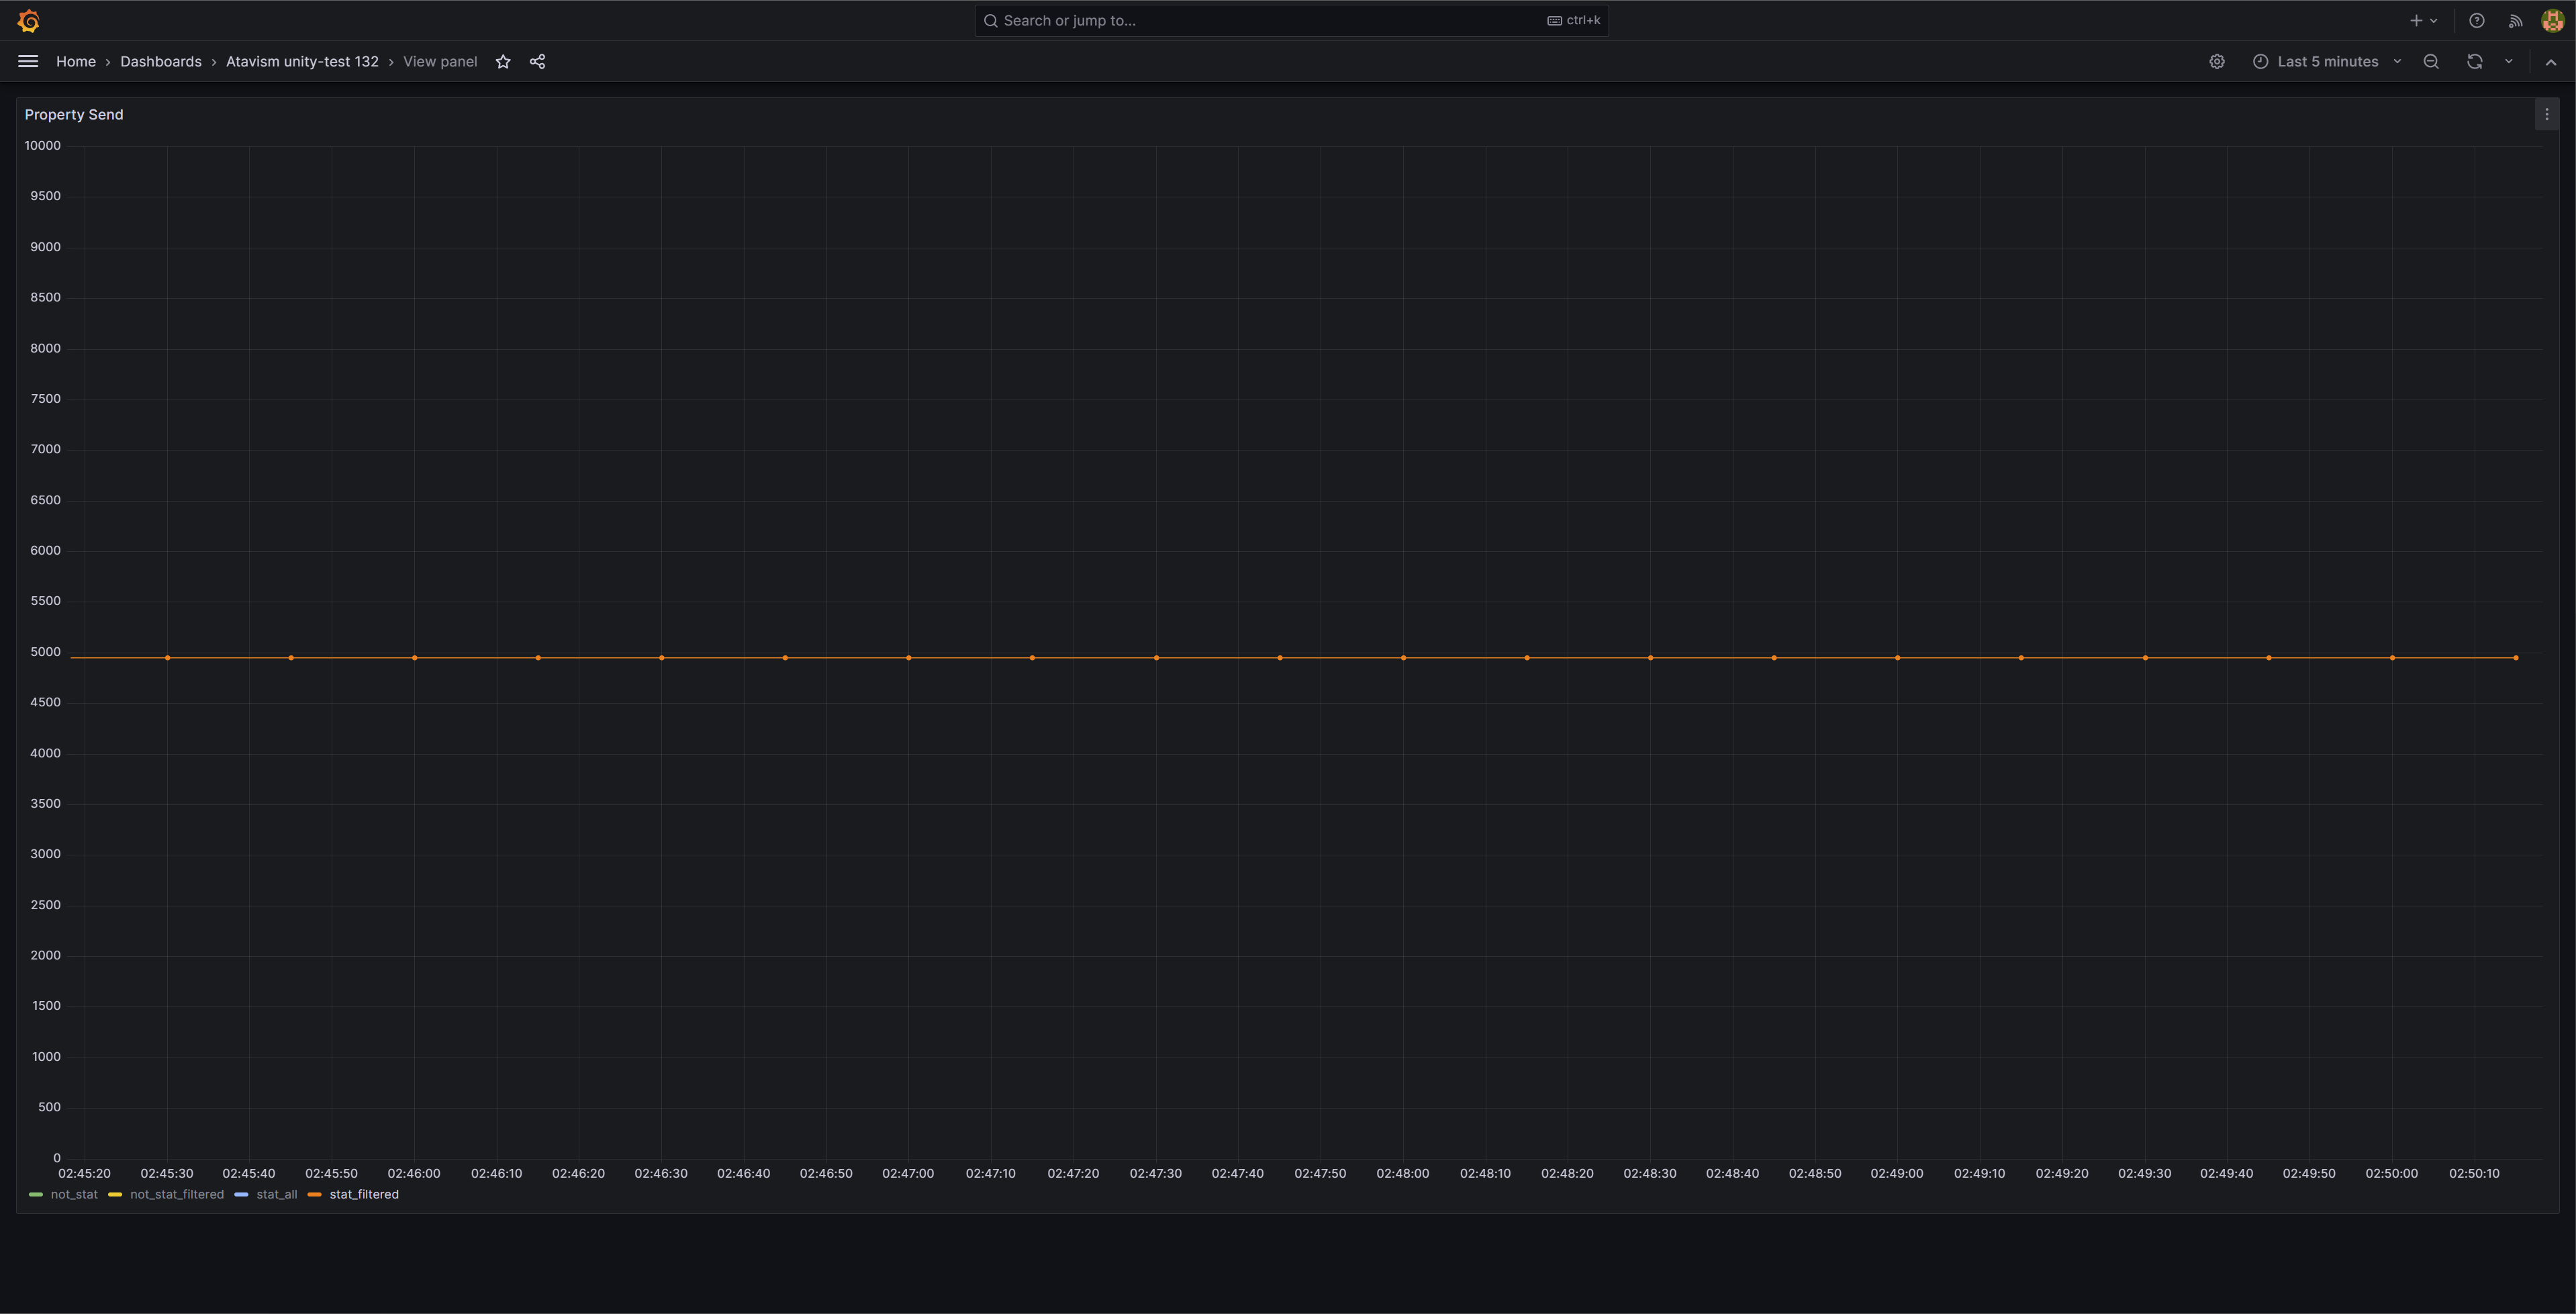This screenshot has width=2576, height=1314.
Task: Toggle not_stat_filtered series visibility
Action: (x=176, y=1195)
